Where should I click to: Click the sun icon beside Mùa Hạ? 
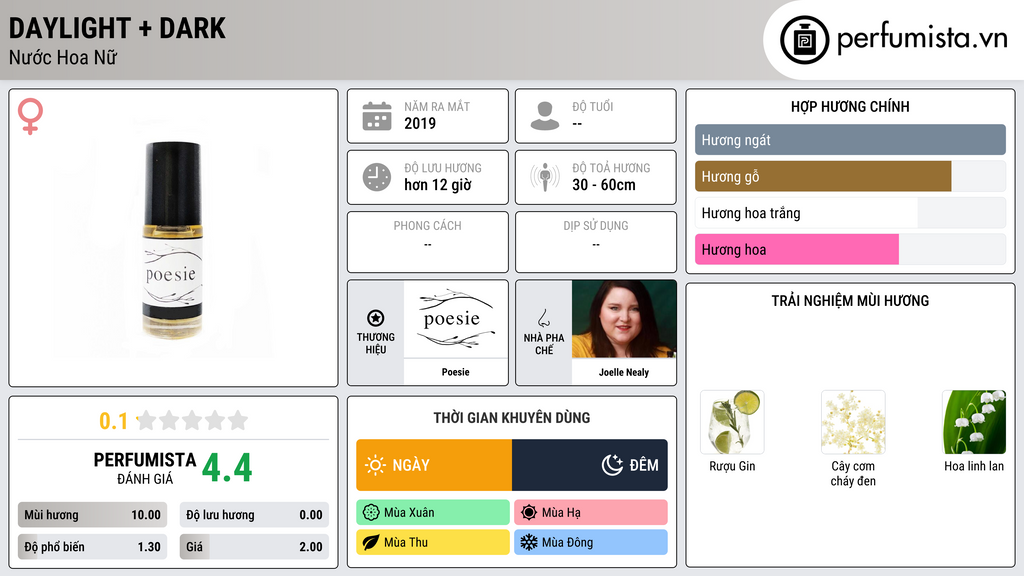point(528,513)
